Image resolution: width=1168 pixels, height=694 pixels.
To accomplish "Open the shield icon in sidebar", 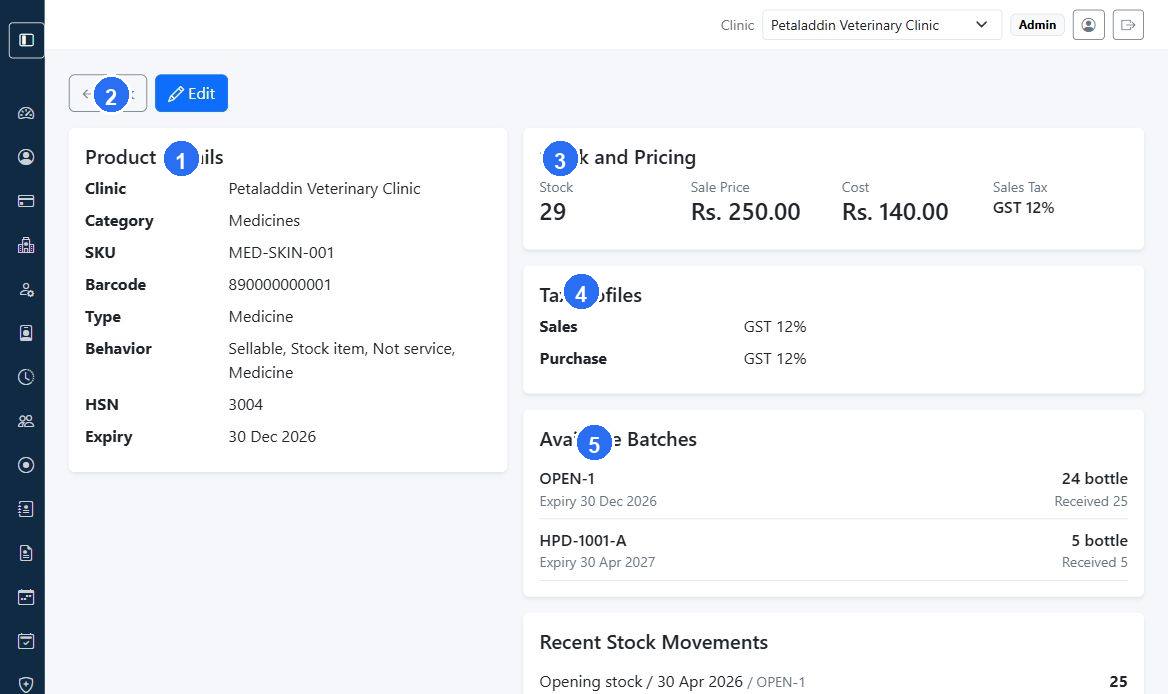I will (x=26, y=684).
